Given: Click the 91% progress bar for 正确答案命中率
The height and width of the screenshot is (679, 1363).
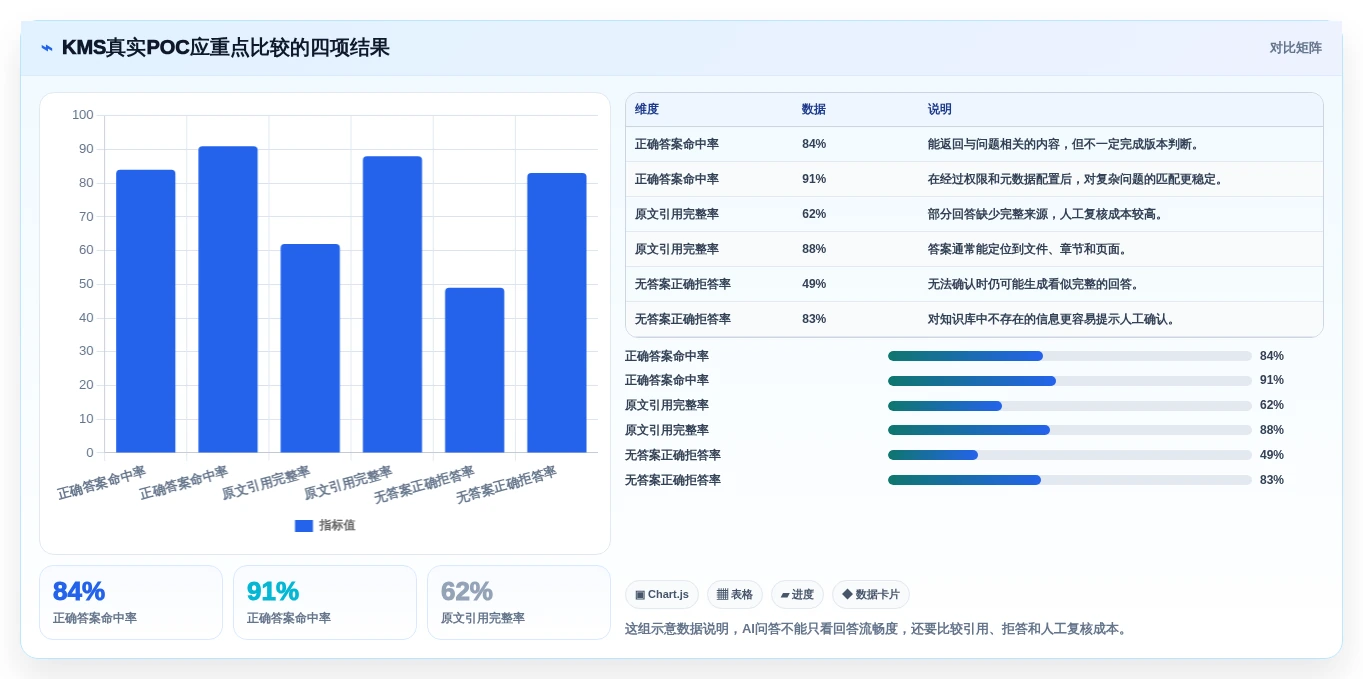Looking at the screenshot, I should click(1069, 381).
